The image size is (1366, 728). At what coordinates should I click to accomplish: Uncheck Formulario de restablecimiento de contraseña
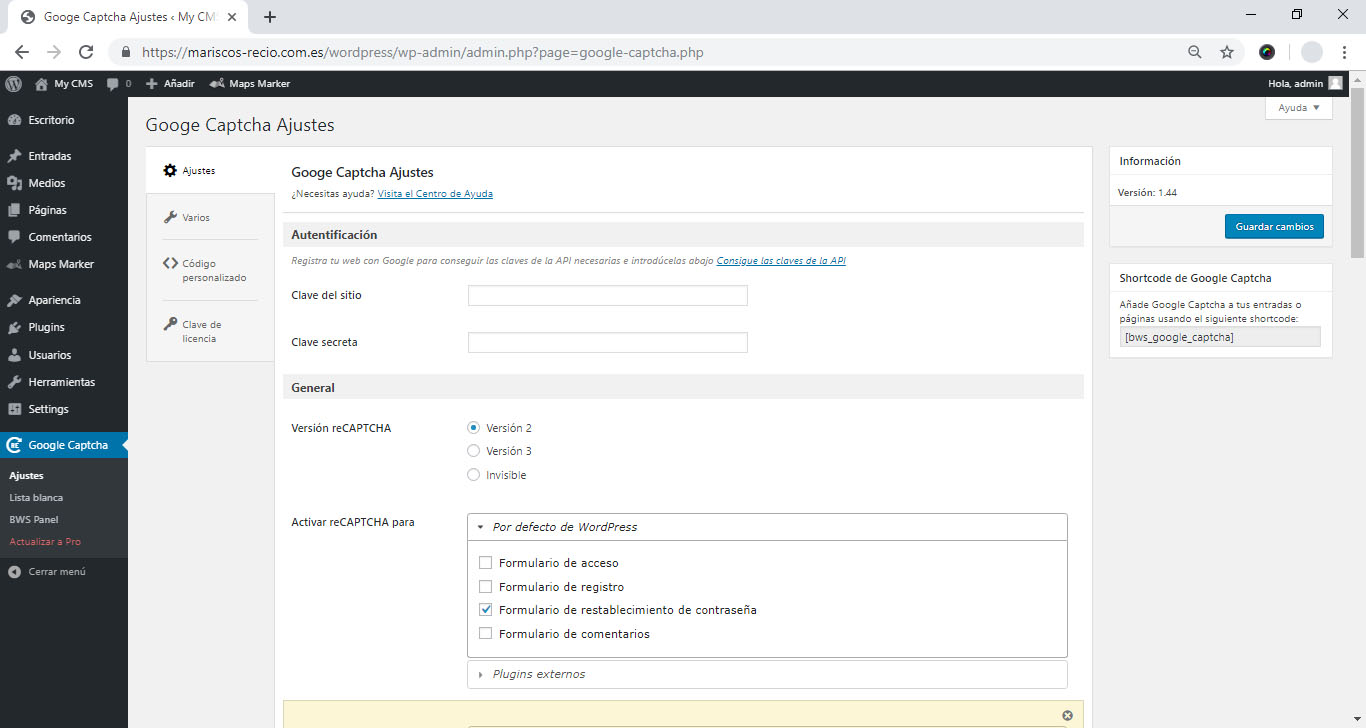tap(486, 610)
